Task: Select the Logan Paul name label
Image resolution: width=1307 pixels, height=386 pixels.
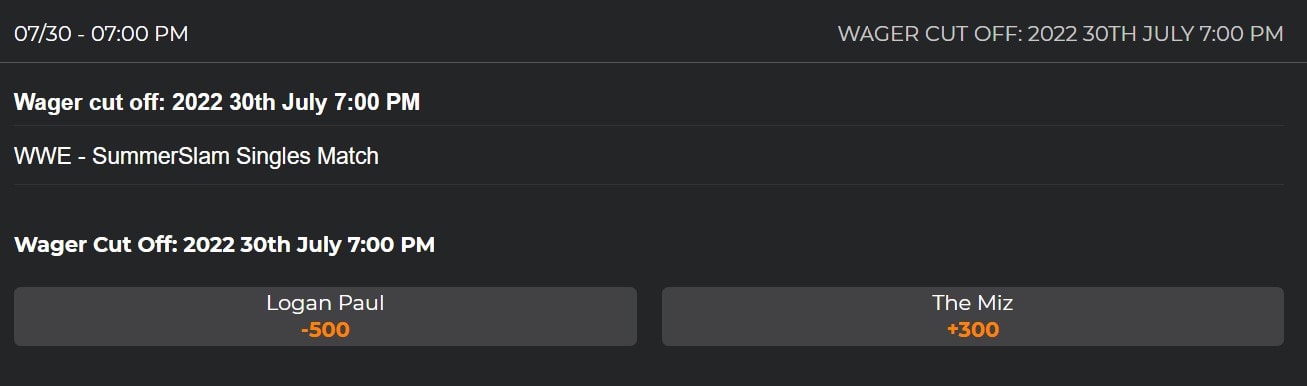Action: tap(325, 303)
